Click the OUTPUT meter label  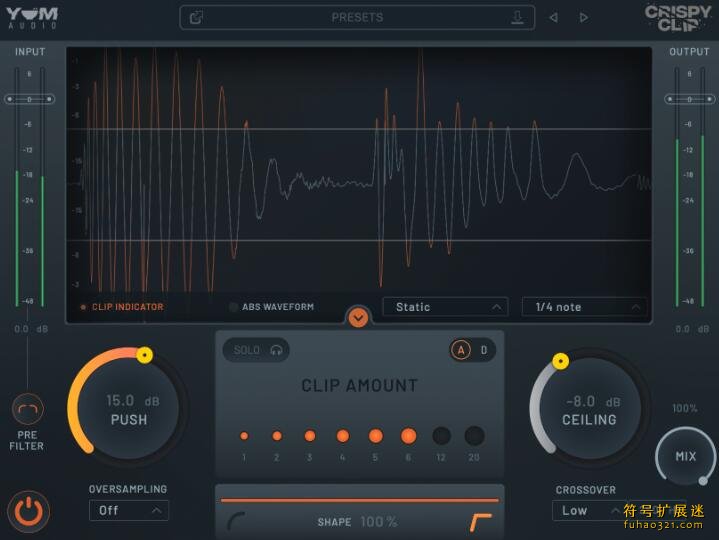(689, 52)
